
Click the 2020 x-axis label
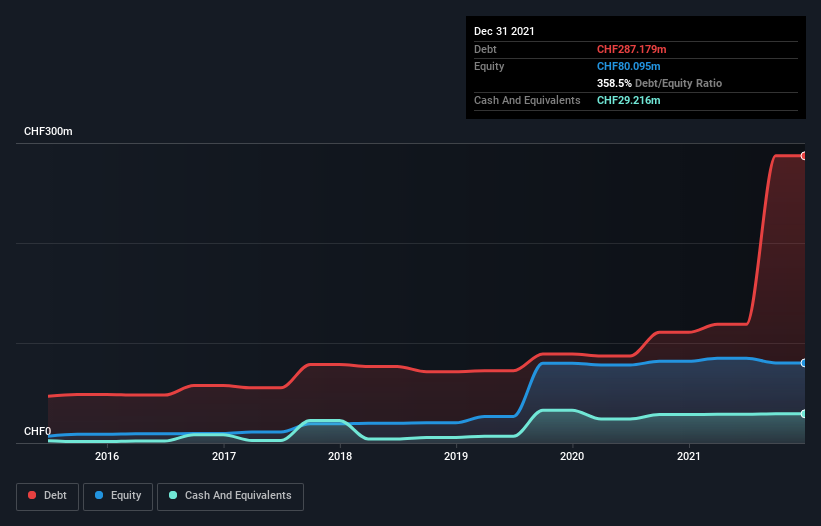coord(572,456)
